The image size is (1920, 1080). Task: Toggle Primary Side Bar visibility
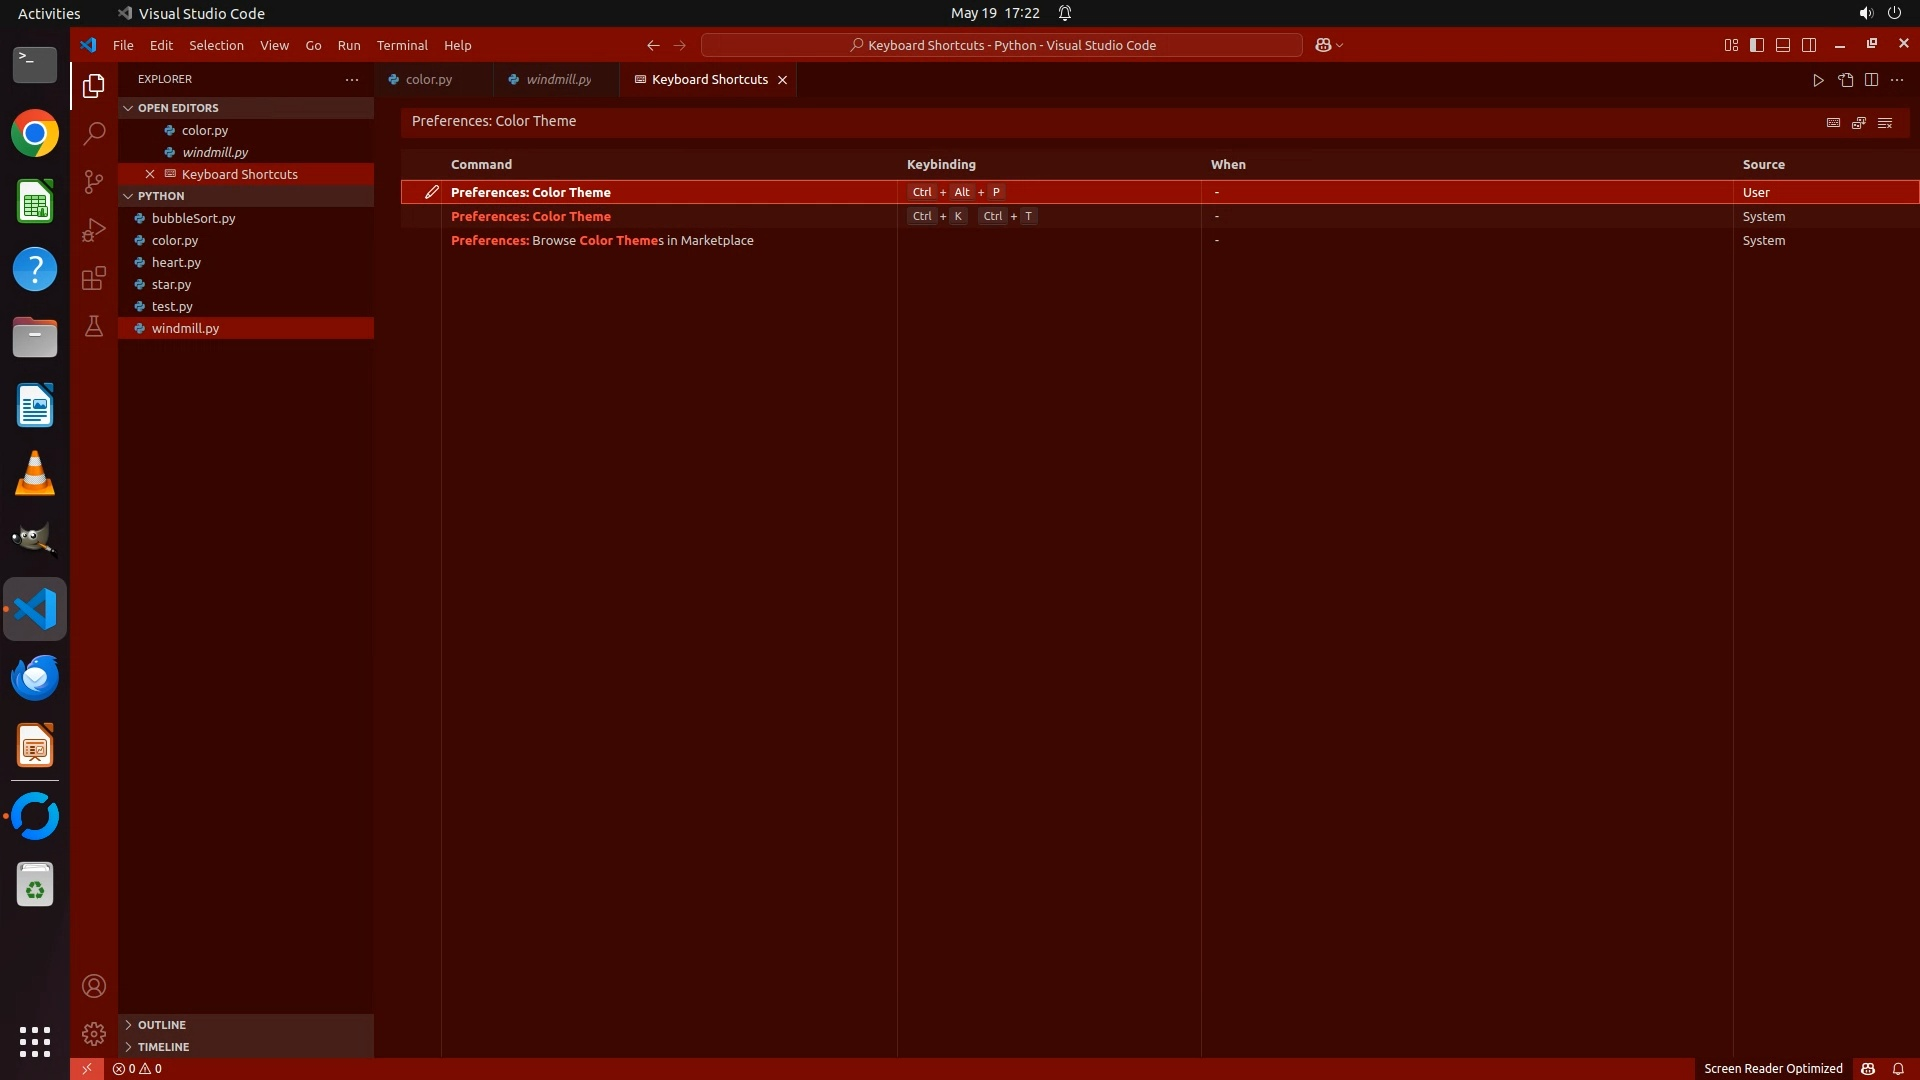coord(1757,45)
